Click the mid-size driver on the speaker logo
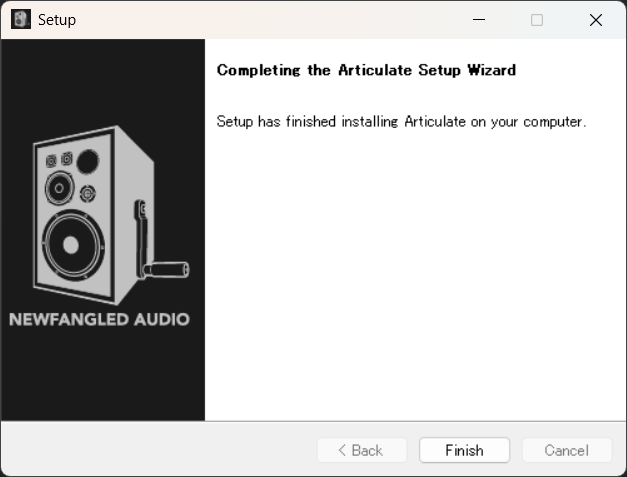Viewport: 627px width, 477px height. point(60,188)
